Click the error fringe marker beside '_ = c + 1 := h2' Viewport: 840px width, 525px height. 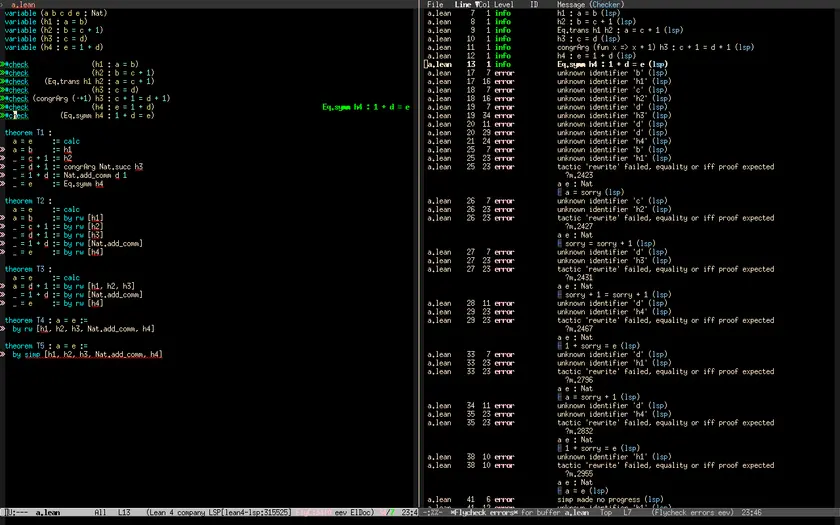click(3, 159)
